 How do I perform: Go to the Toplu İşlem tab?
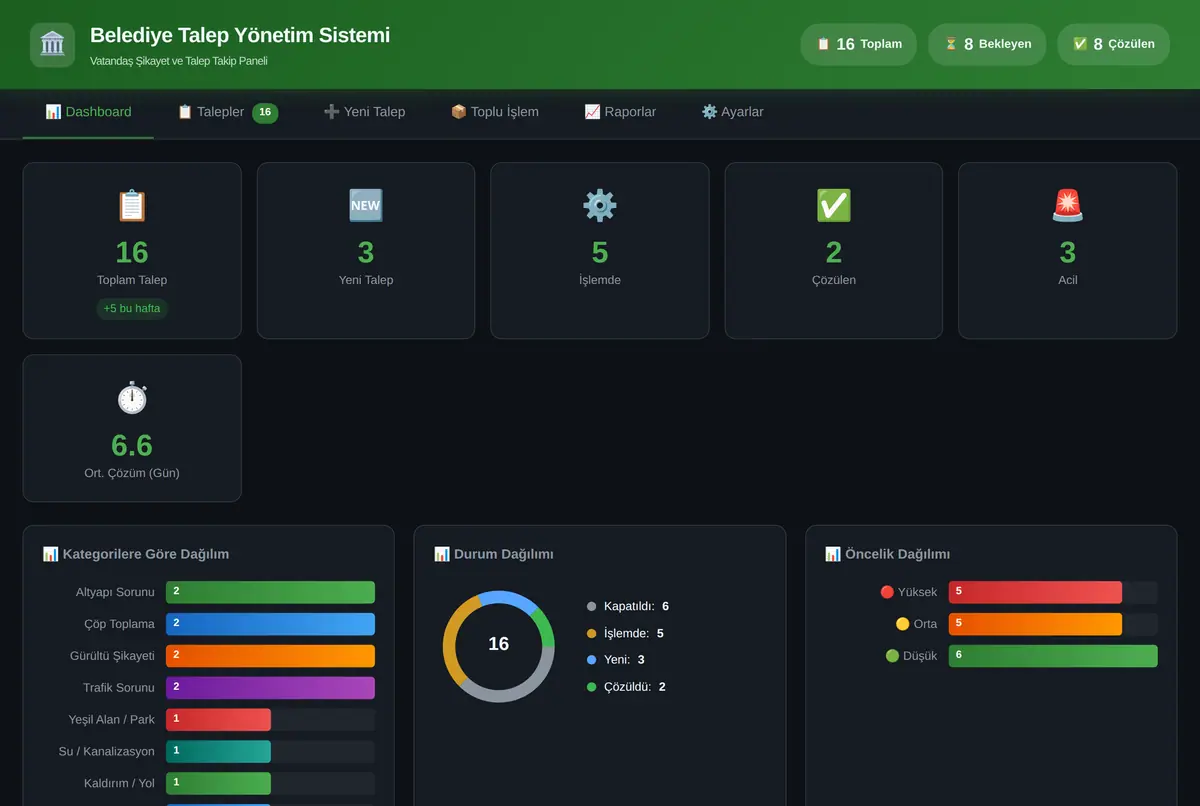click(x=495, y=112)
